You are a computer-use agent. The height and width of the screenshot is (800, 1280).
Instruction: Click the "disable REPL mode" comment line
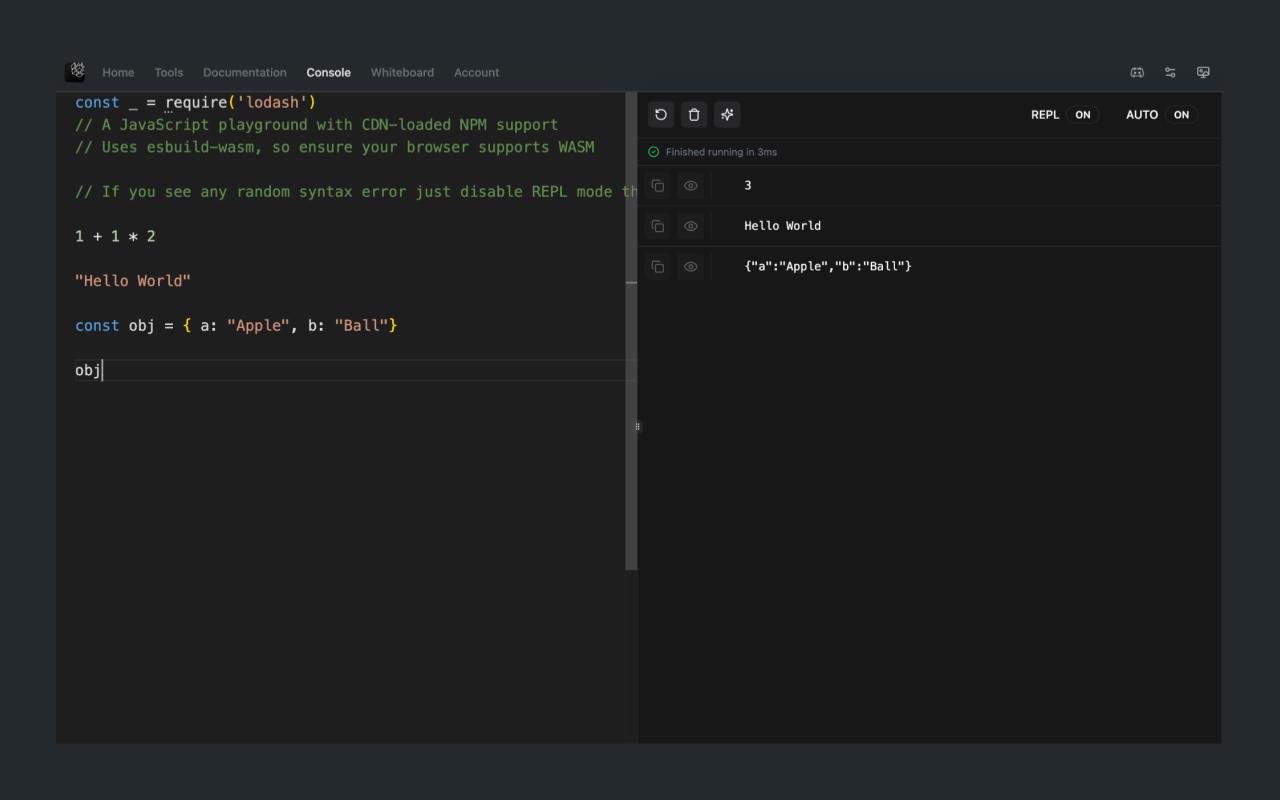pos(355,192)
